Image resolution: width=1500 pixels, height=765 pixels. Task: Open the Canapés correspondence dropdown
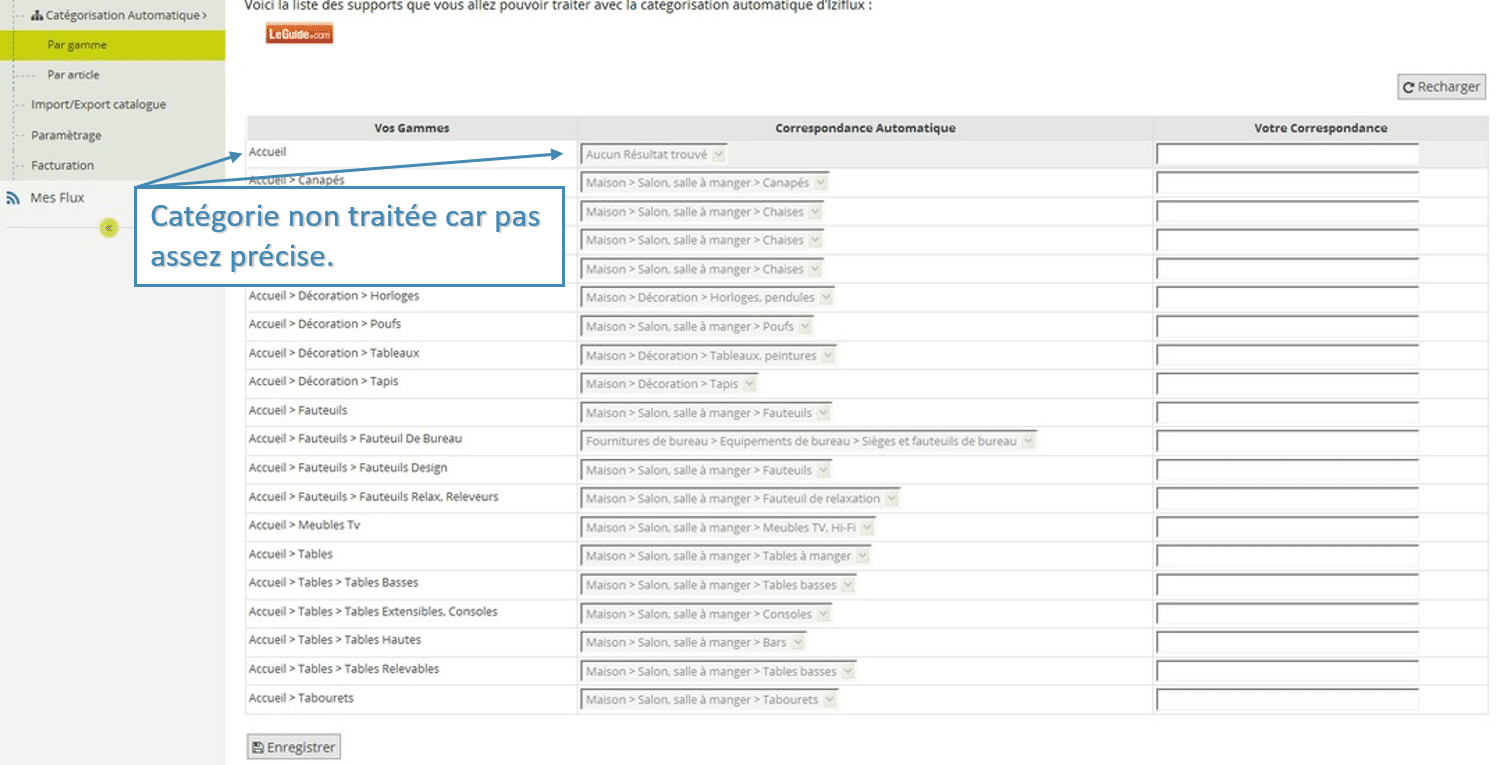[705, 184]
